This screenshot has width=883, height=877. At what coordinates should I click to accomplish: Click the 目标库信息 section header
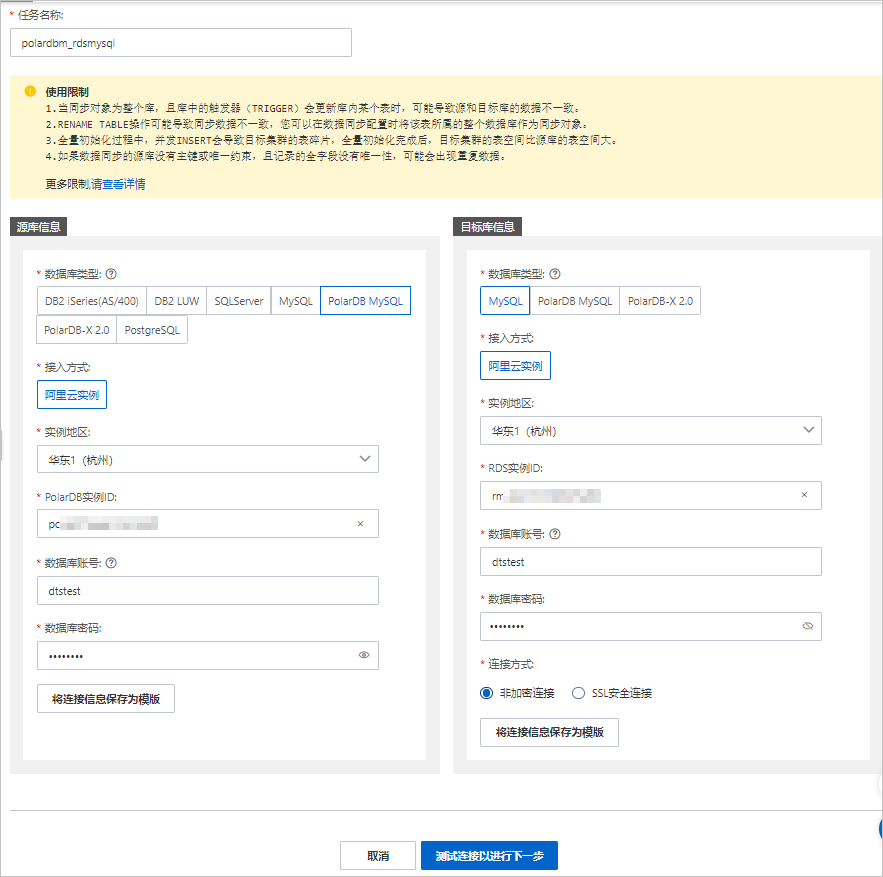pyautogui.click(x=488, y=227)
